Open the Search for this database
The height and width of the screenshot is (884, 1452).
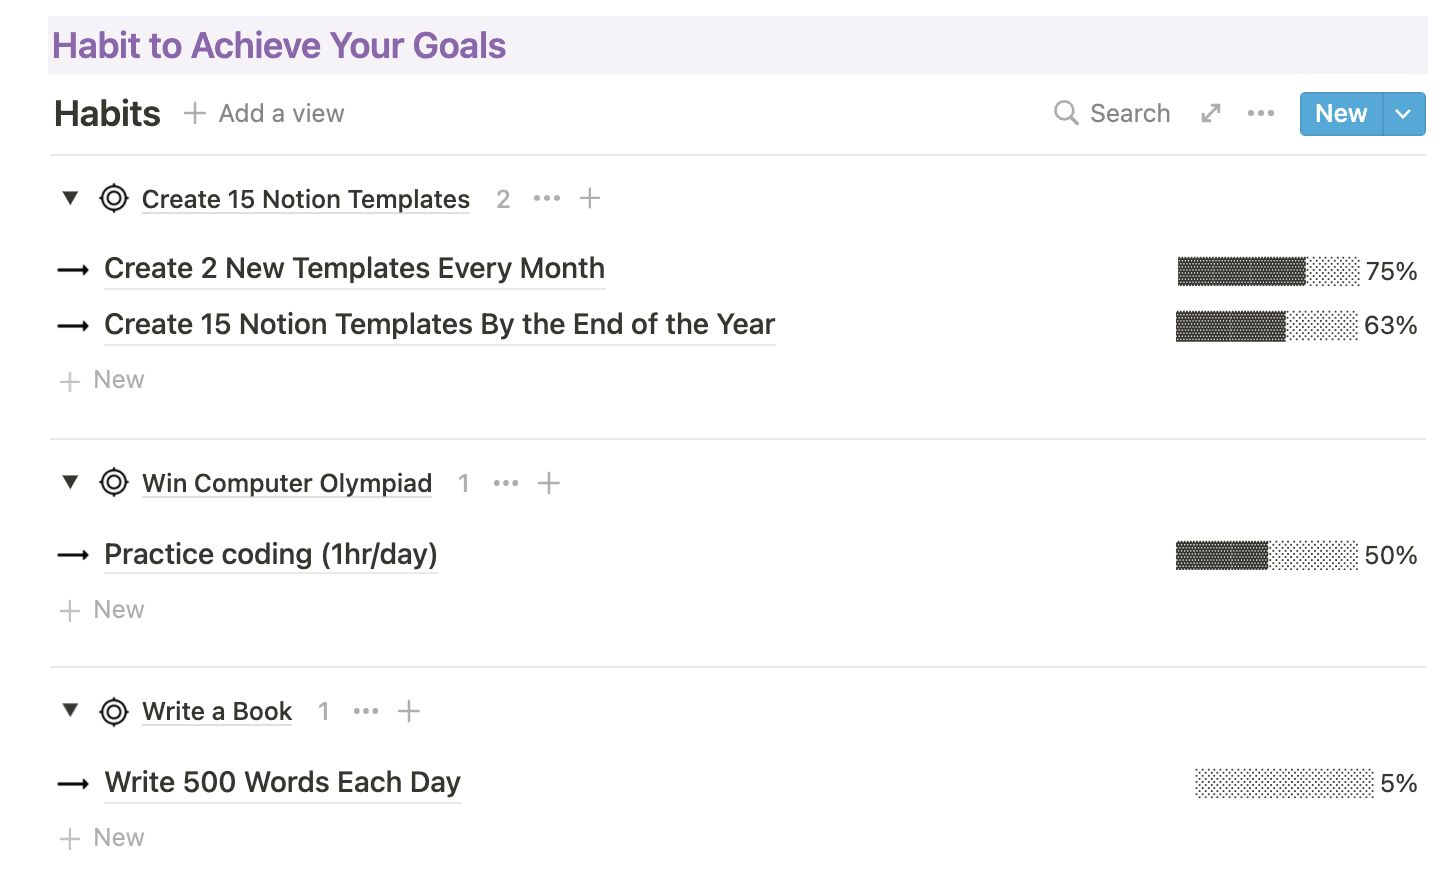tap(1111, 113)
